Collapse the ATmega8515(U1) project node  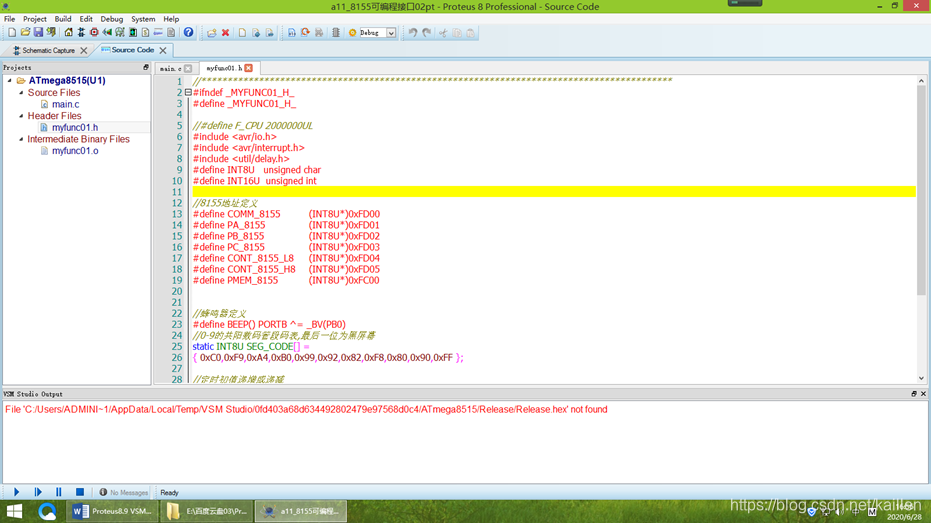[10, 80]
